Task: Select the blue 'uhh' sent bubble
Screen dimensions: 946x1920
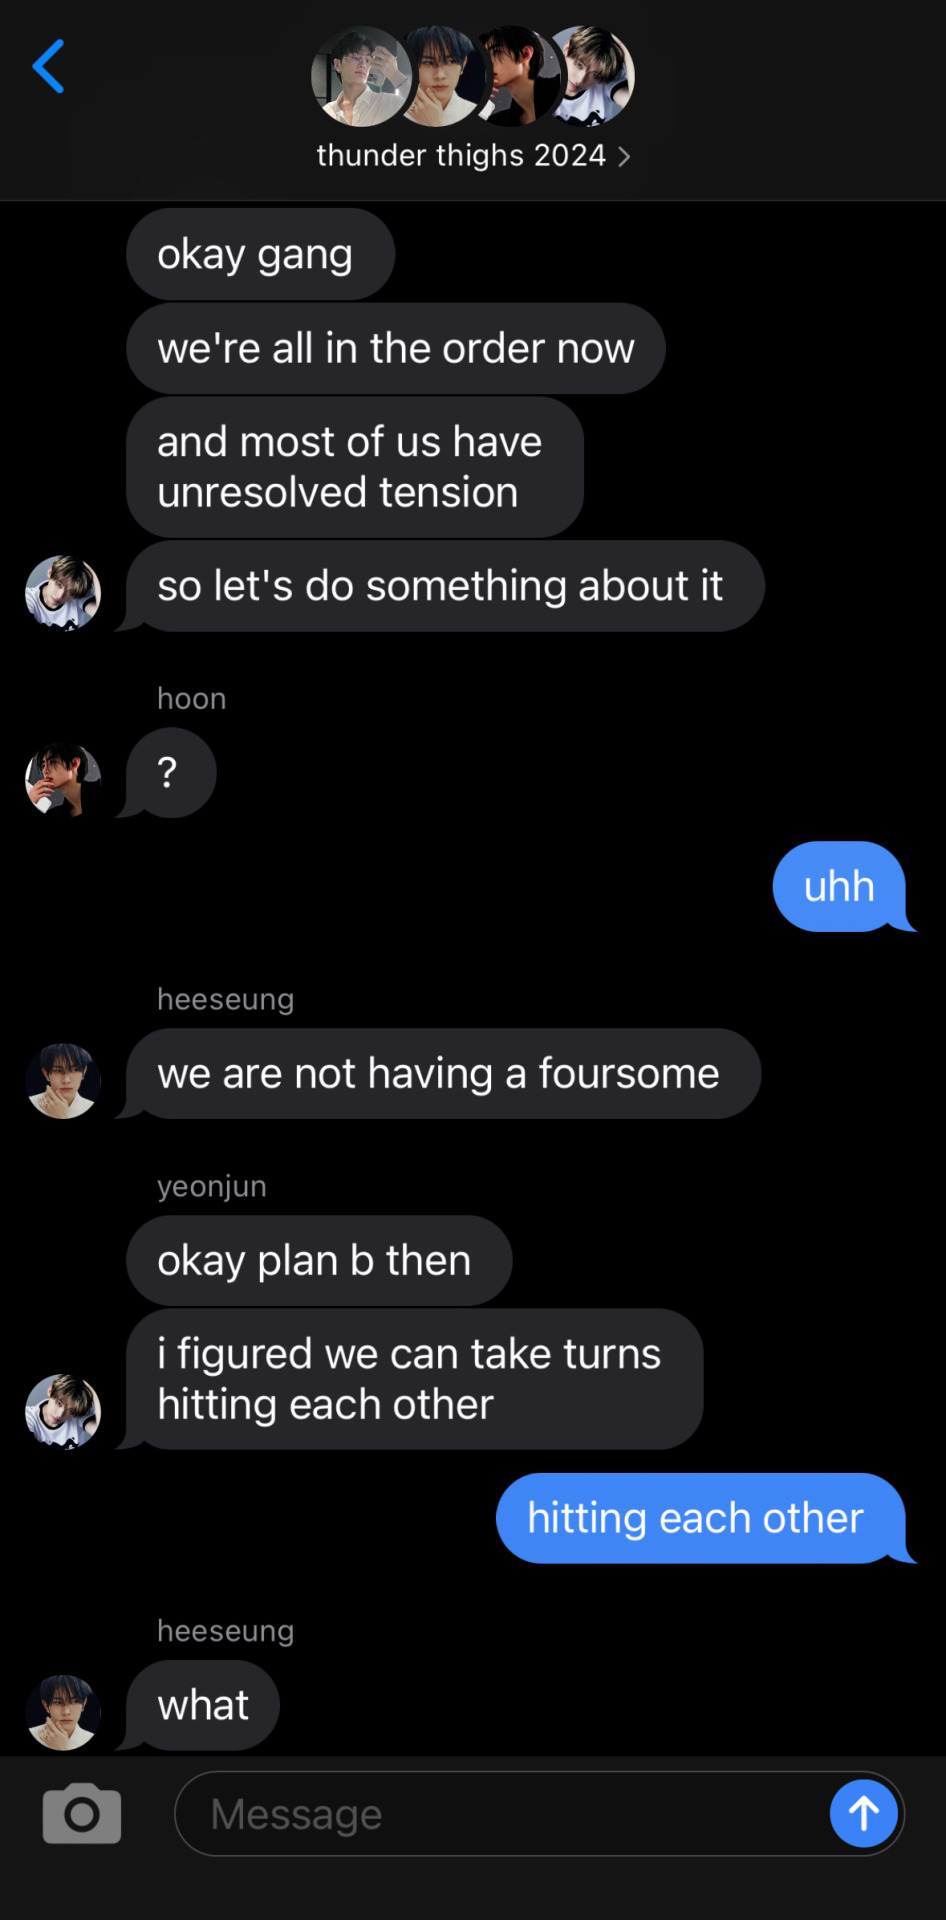Action: pos(840,887)
